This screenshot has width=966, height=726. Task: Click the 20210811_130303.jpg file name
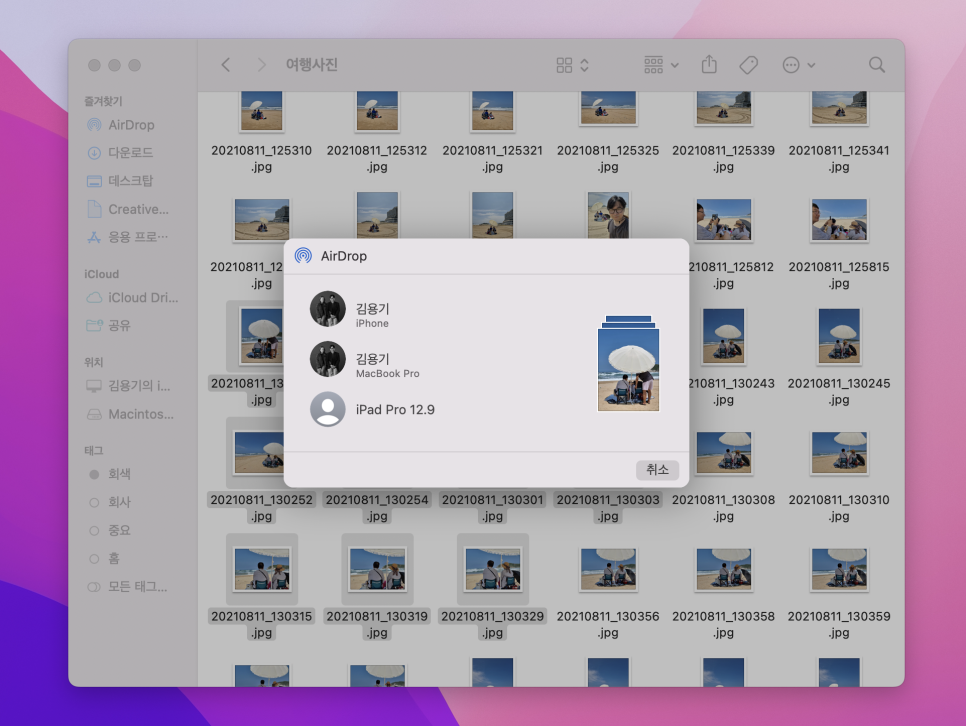tap(608, 508)
